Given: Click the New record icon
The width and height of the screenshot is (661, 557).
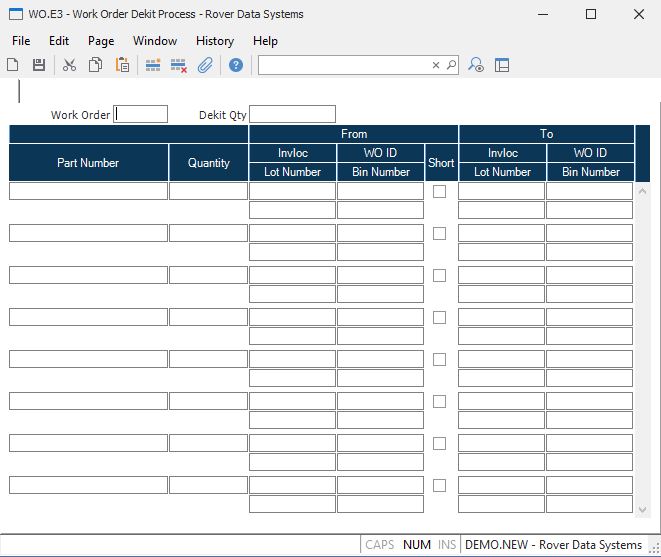Looking at the screenshot, I should tap(13, 65).
